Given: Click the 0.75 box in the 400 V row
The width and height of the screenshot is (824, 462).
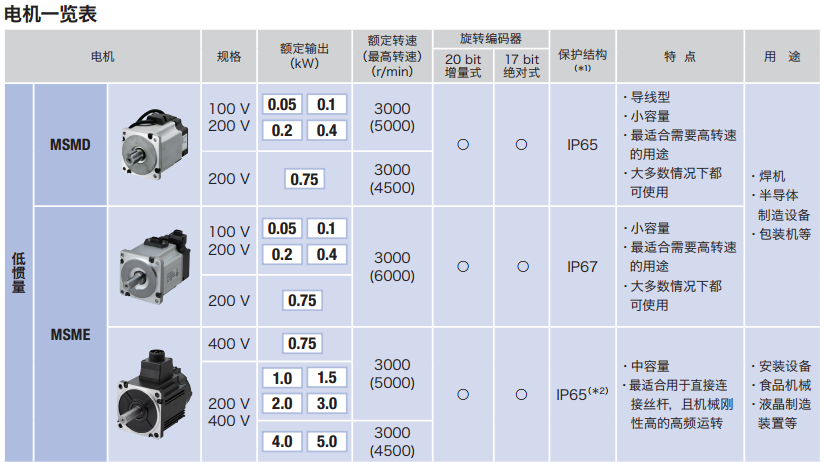Looking at the screenshot, I should point(302,344).
